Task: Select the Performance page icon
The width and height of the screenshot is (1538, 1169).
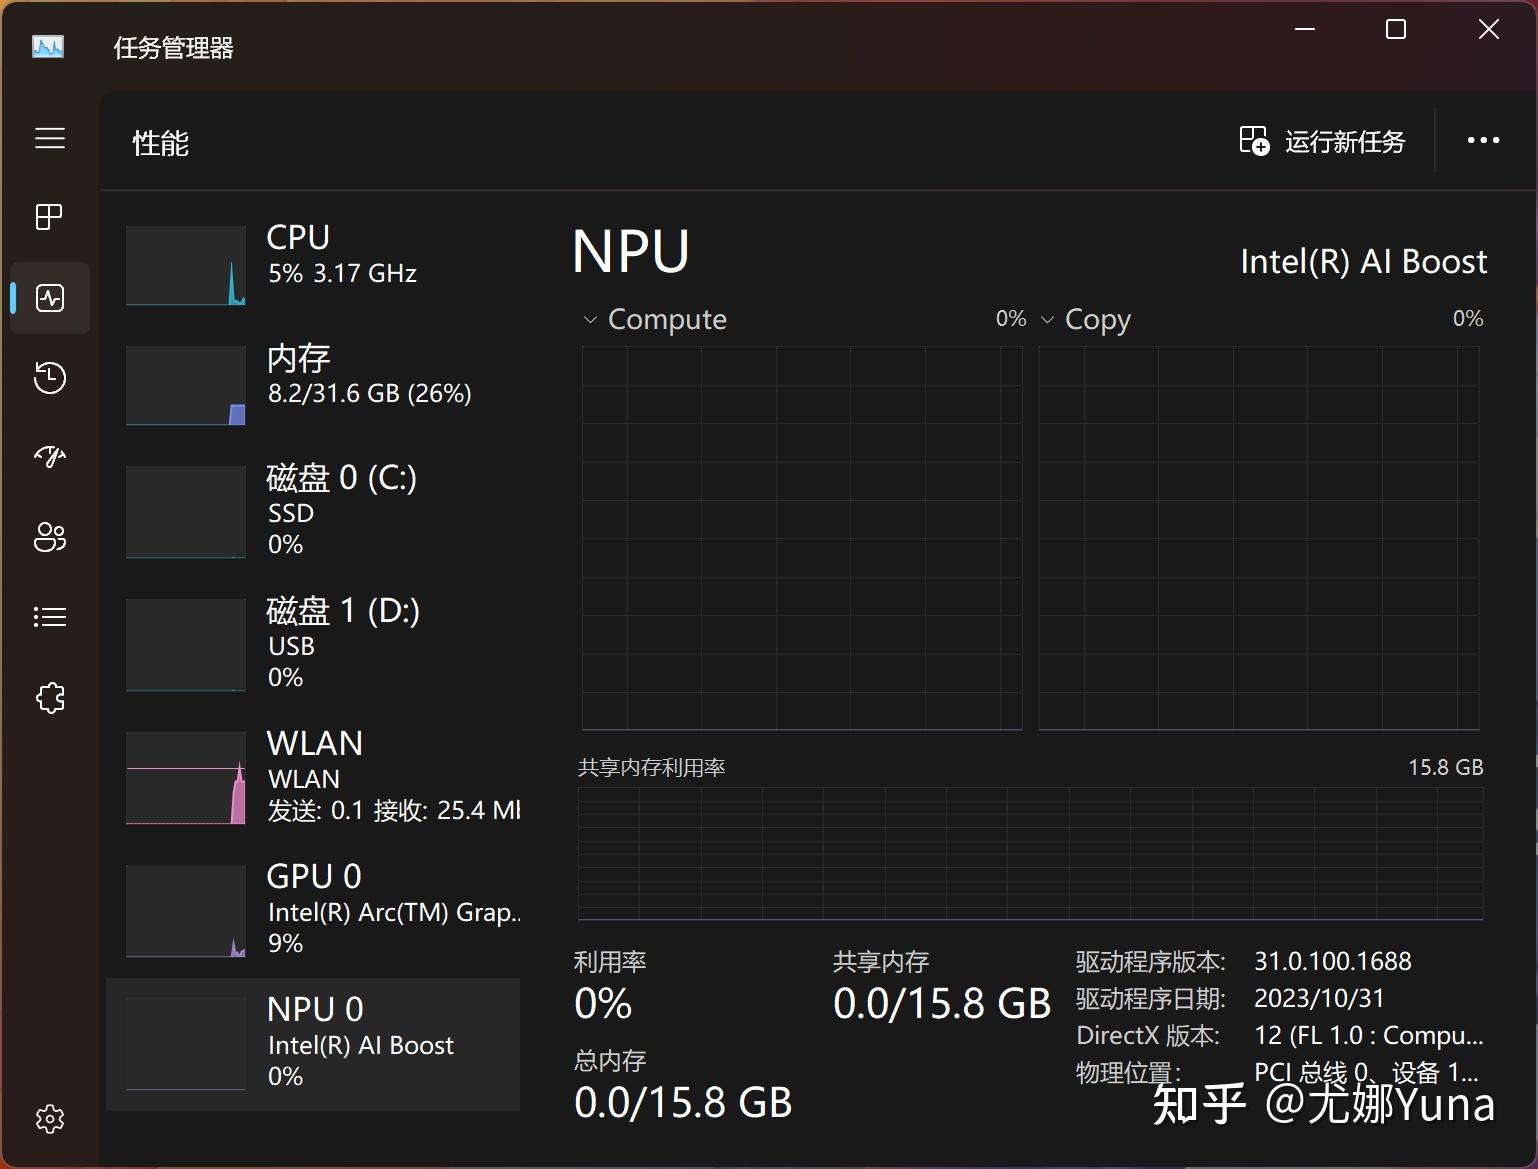Action: coord(50,298)
